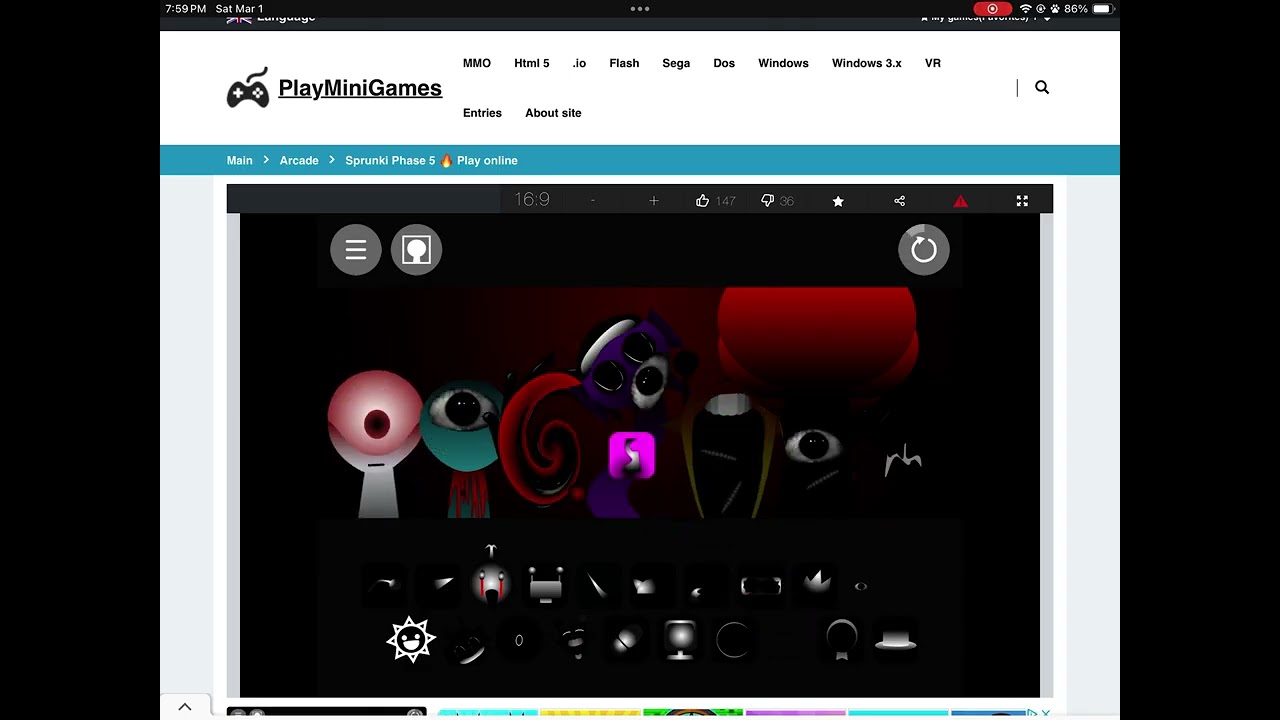Choose the thin circle ring sound icon
This screenshot has height=720, width=1280.
(x=734, y=640)
